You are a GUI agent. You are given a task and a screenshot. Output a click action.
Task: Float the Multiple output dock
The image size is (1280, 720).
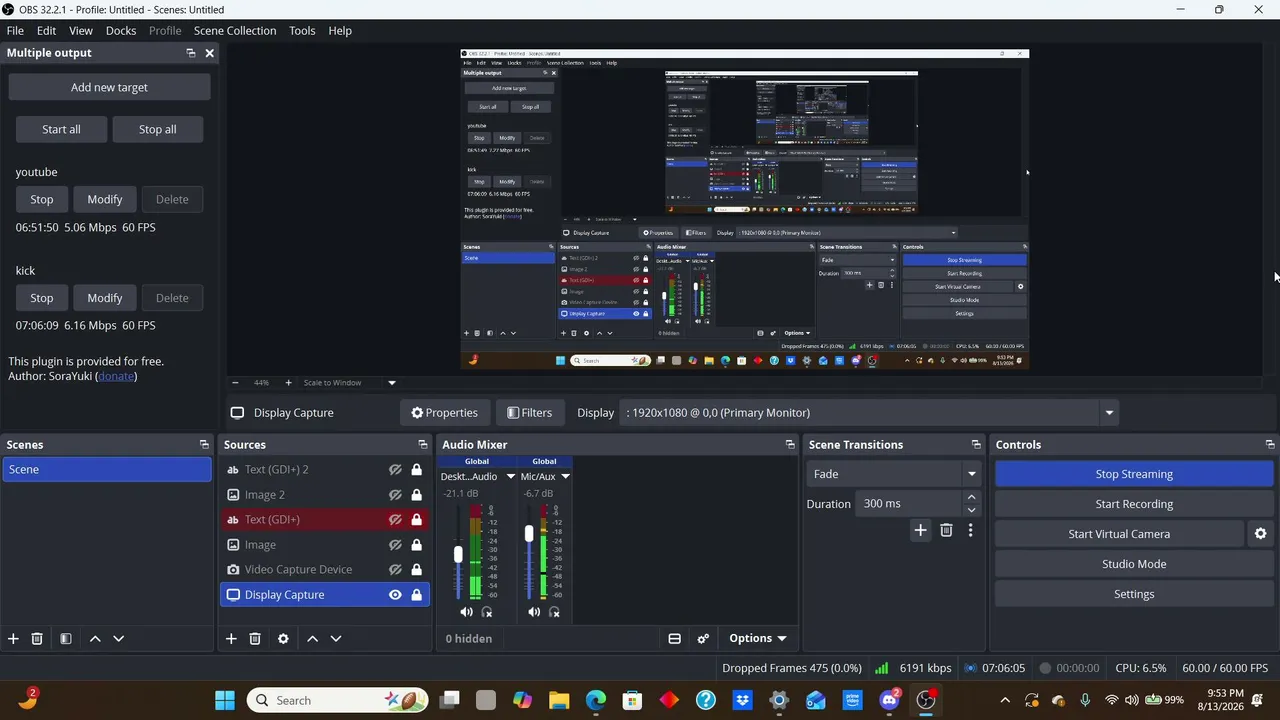[191, 53]
